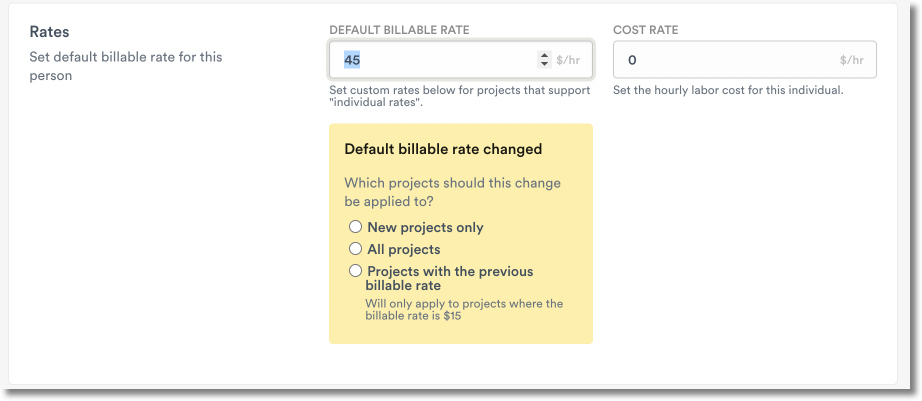Click the "New projects only" label text
Screen dimensions: 922x401
[425, 227]
